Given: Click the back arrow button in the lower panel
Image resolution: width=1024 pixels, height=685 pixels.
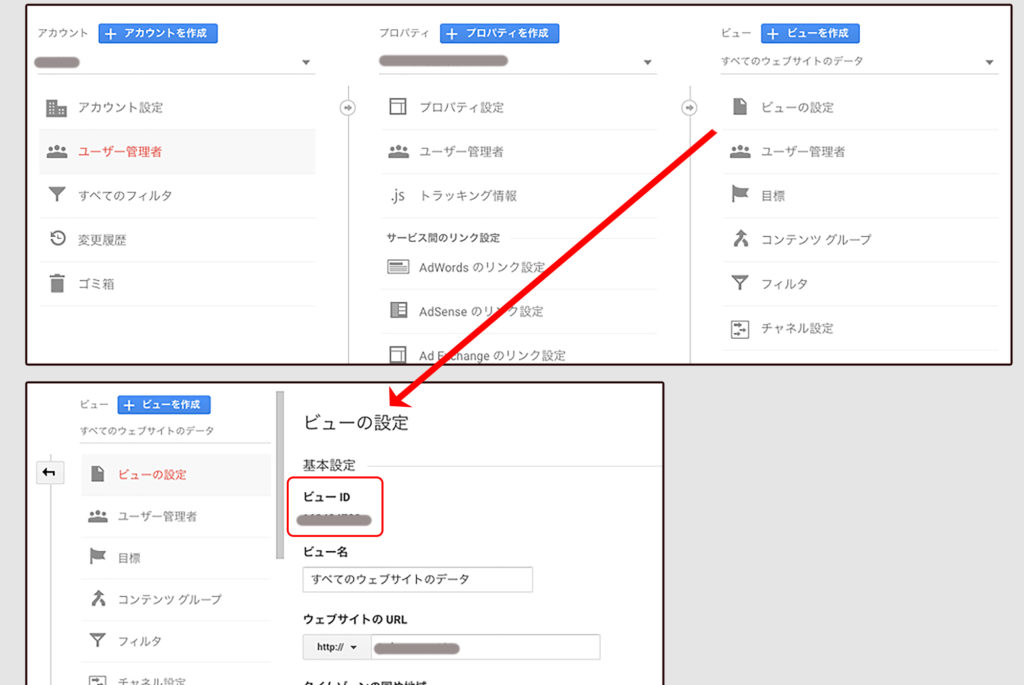Looking at the screenshot, I should (x=50, y=473).
